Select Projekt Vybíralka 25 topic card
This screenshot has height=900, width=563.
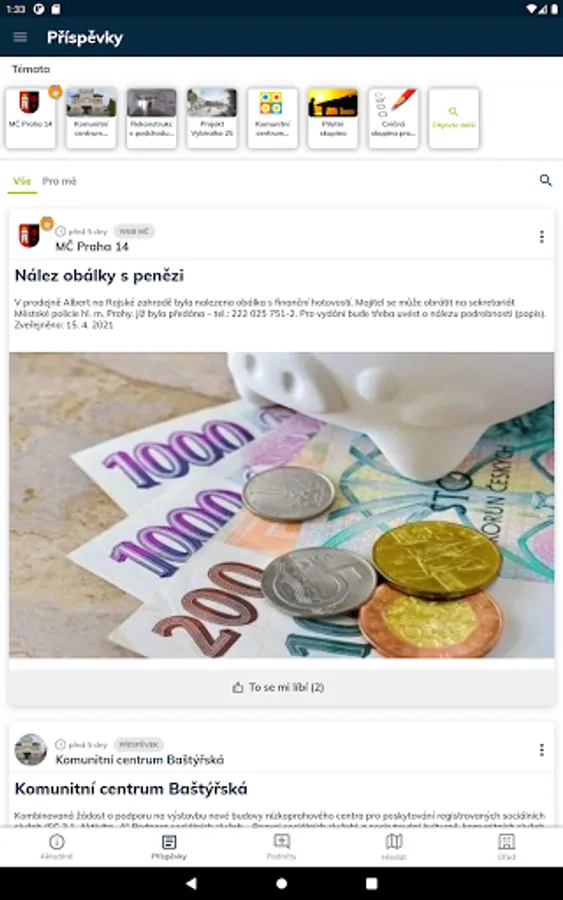tap(212, 118)
